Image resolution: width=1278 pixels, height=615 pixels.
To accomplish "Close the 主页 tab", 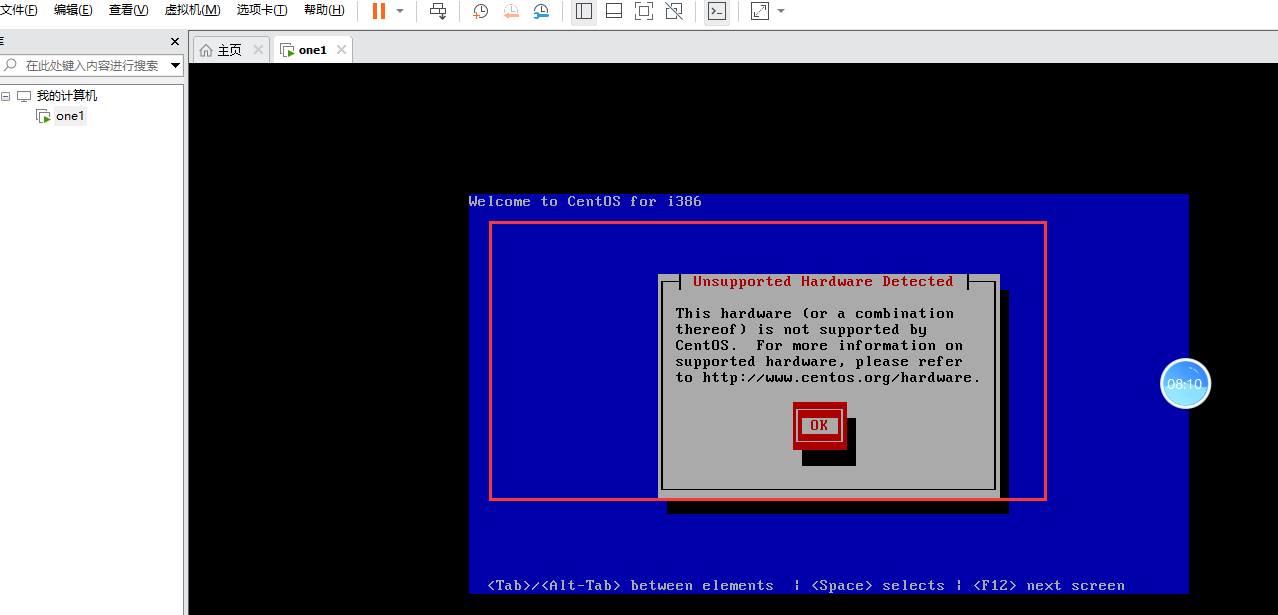I will [x=258, y=49].
